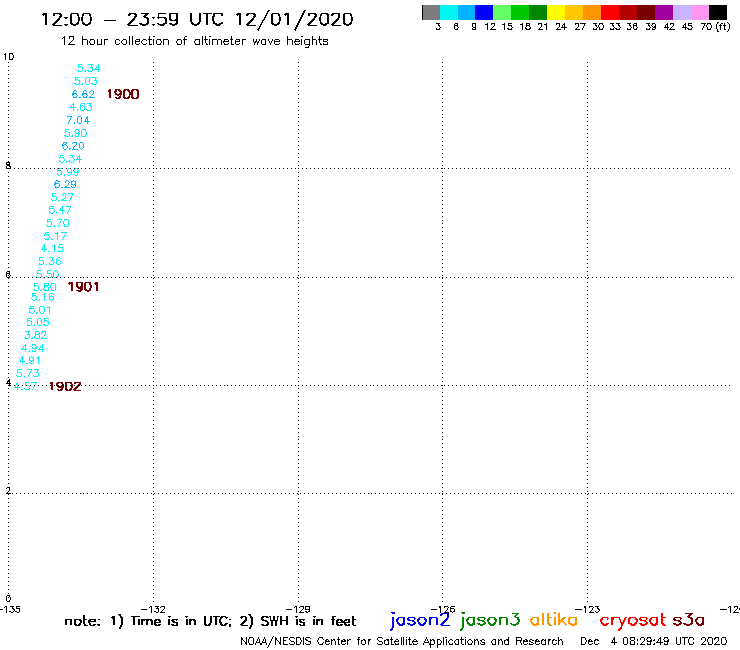Click the longitude axis label -129
This screenshot has width=740, height=650.
pyautogui.click(x=298, y=609)
